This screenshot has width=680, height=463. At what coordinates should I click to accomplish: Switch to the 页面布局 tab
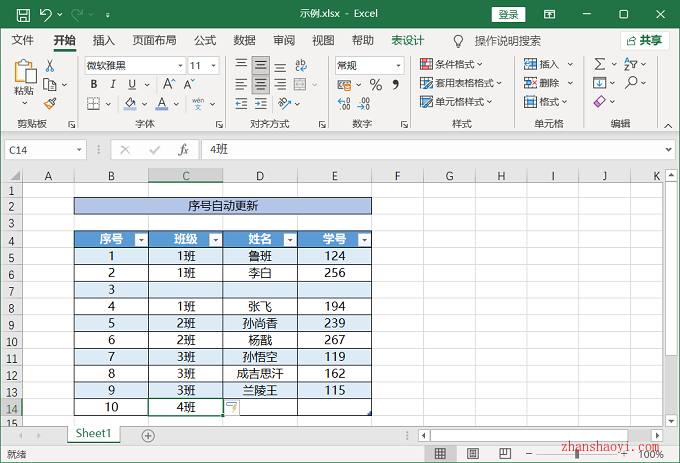click(154, 40)
